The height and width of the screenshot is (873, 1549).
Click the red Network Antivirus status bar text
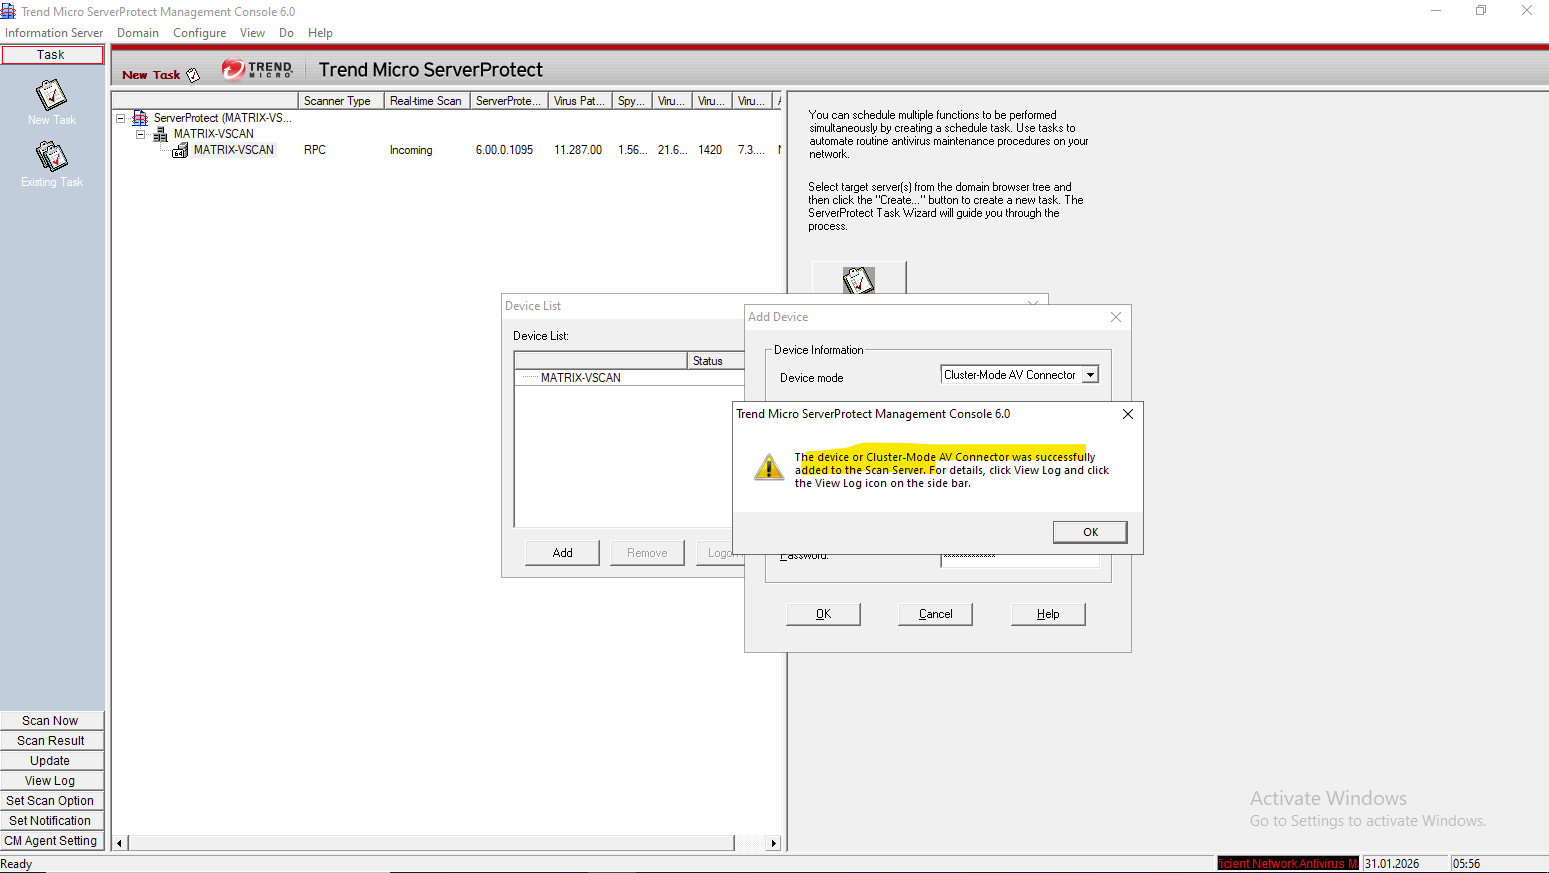pos(1288,864)
